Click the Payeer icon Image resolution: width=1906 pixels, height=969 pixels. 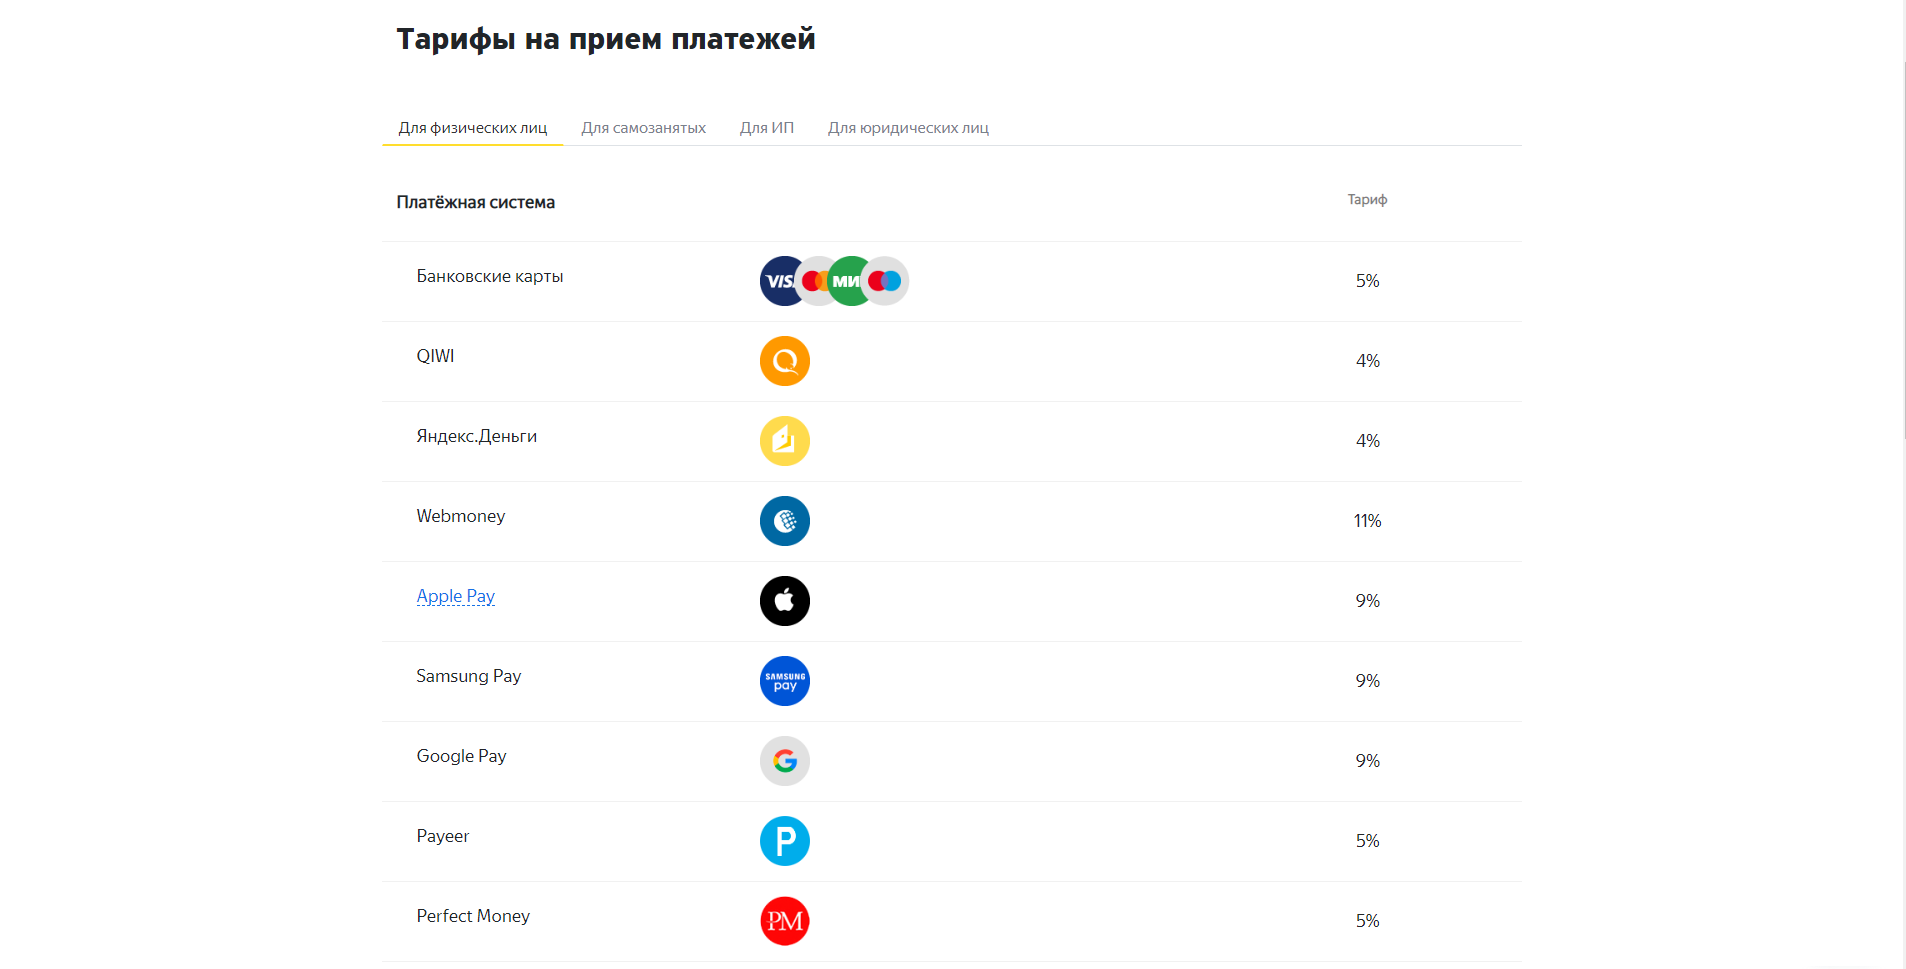785,841
